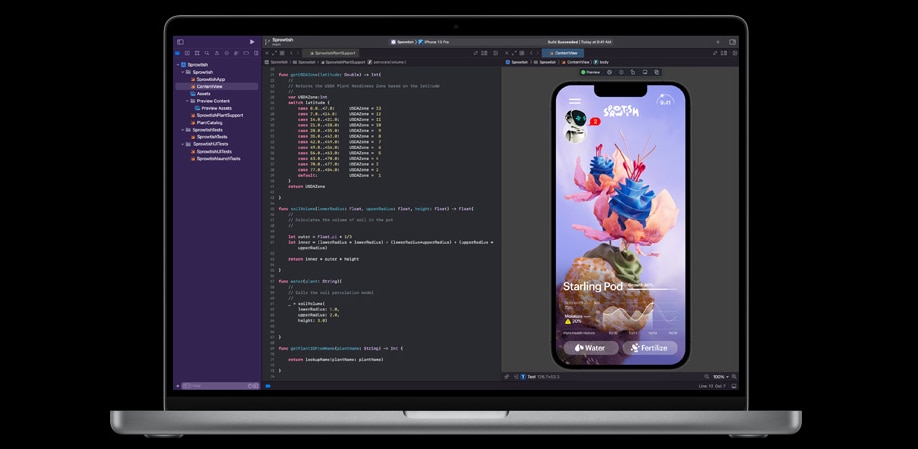
Task: Add new file with plus button
Action: 177,386
